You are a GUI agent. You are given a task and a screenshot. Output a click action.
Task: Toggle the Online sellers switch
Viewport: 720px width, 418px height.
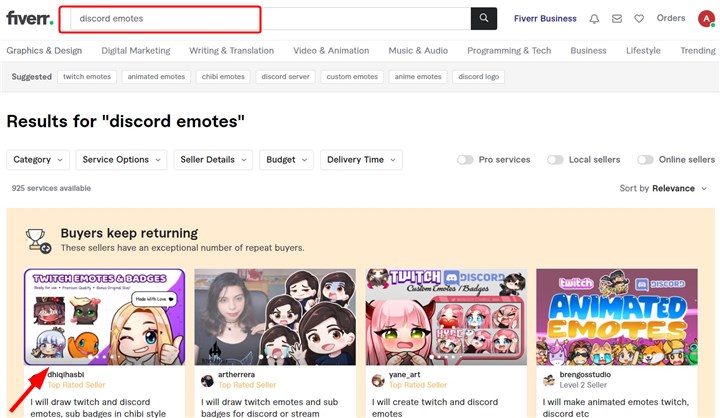coord(645,160)
